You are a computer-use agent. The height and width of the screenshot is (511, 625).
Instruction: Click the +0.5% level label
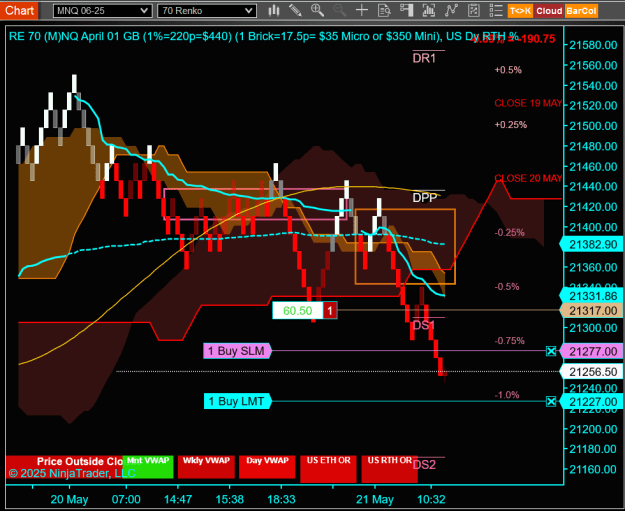508,70
